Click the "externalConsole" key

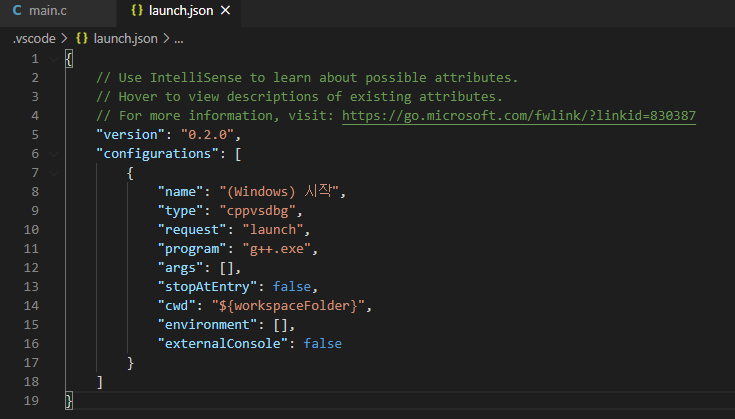tap(223, 344)
